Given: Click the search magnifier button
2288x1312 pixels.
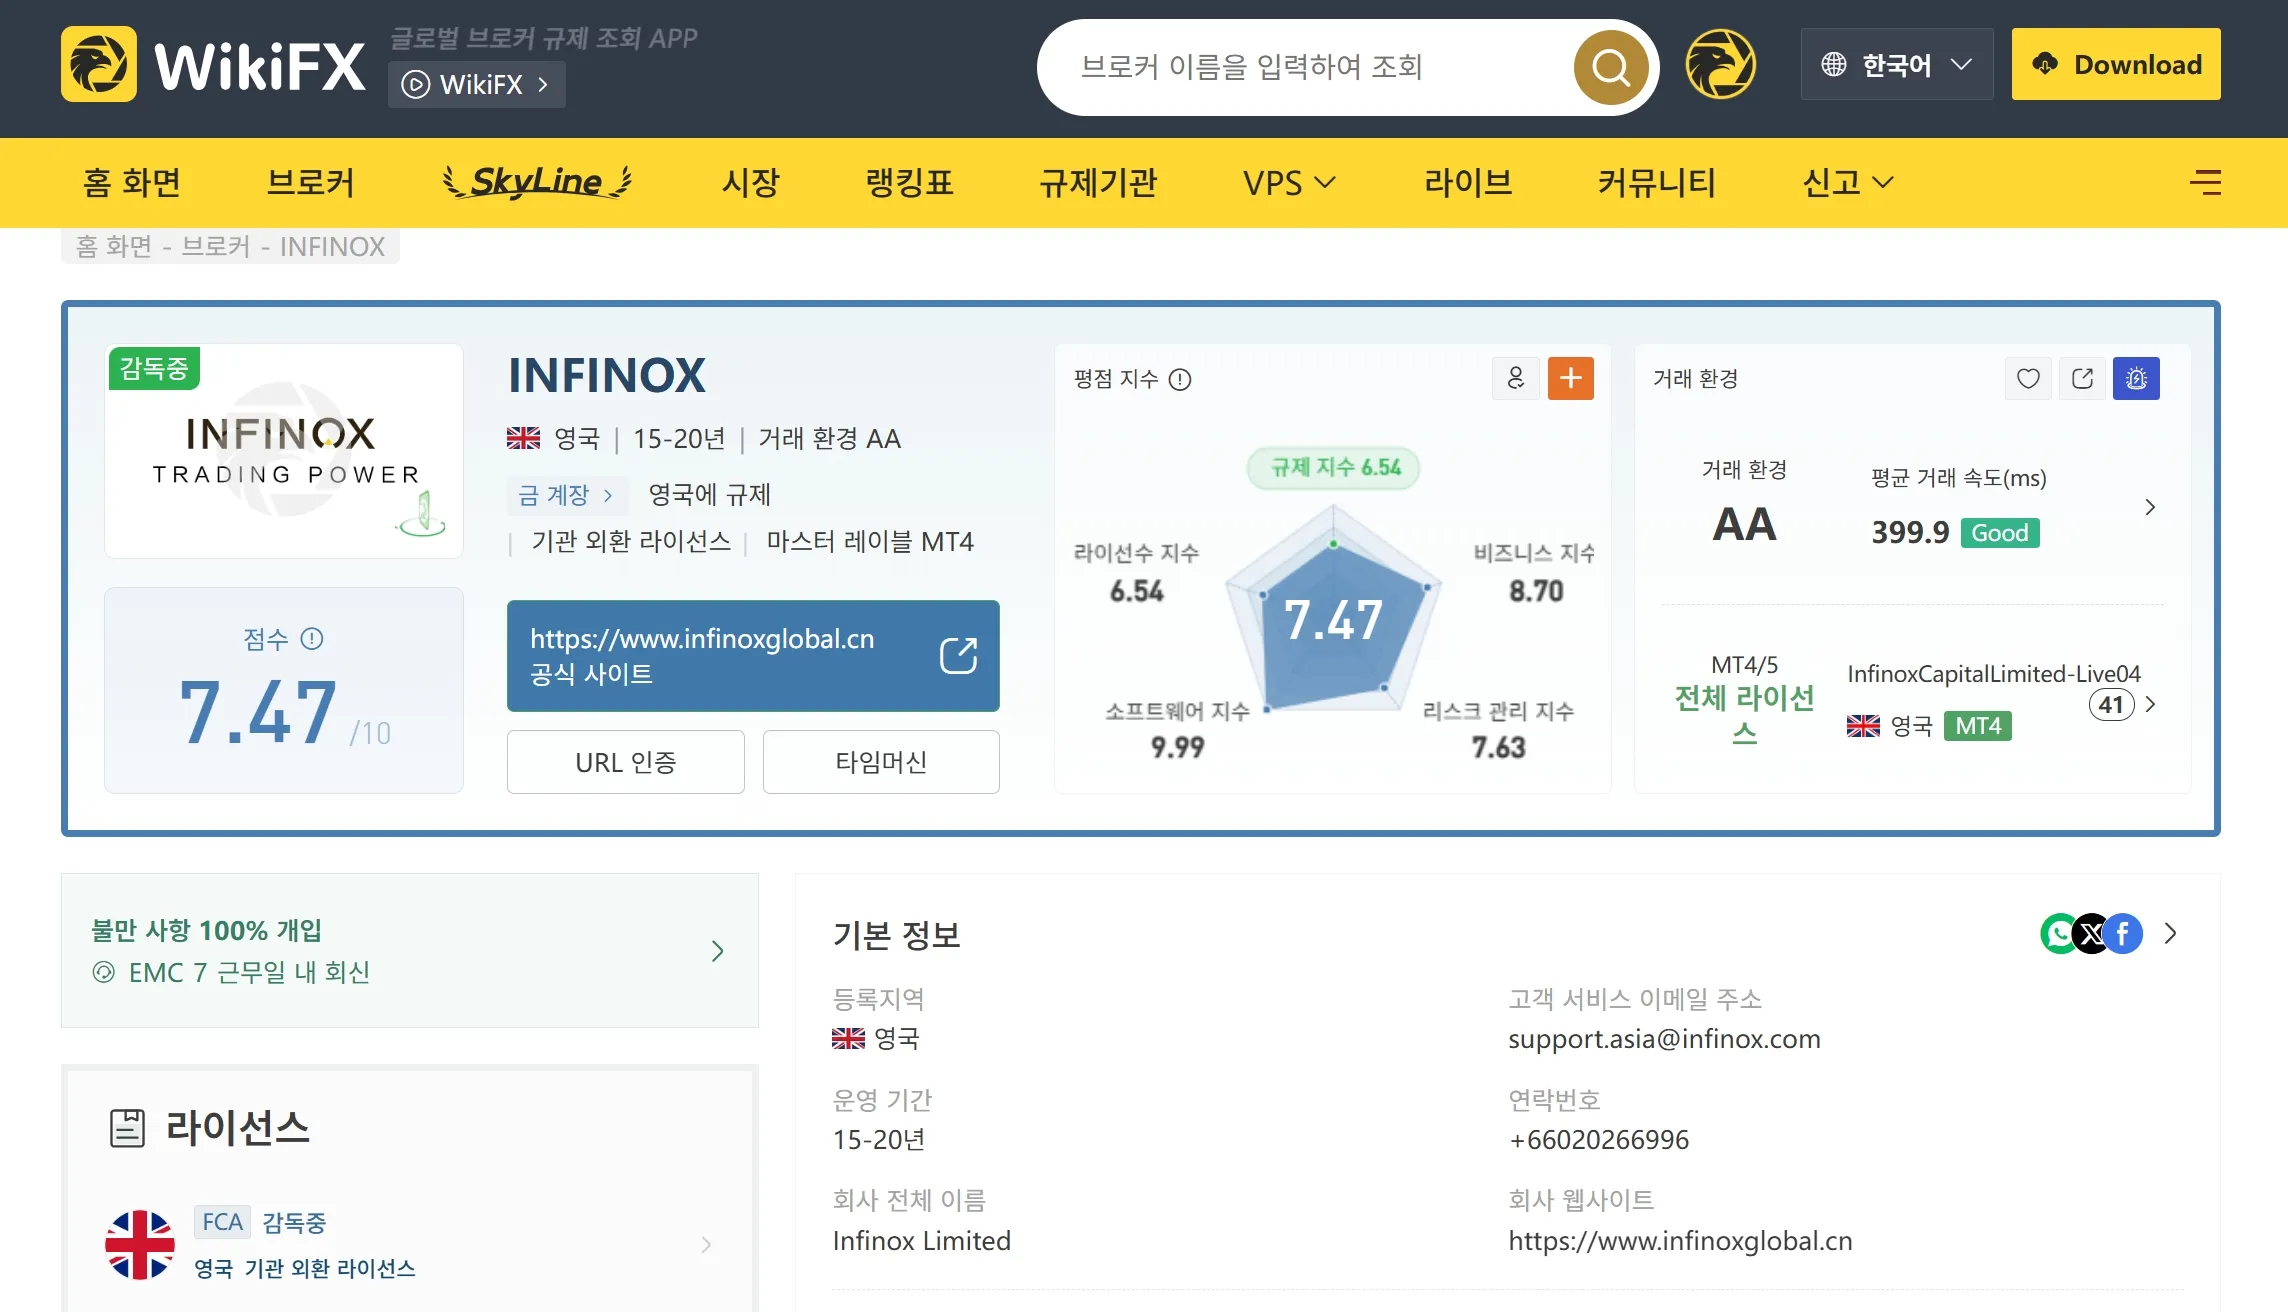Looking at the screenshot, I should (x=1611, y=67).
